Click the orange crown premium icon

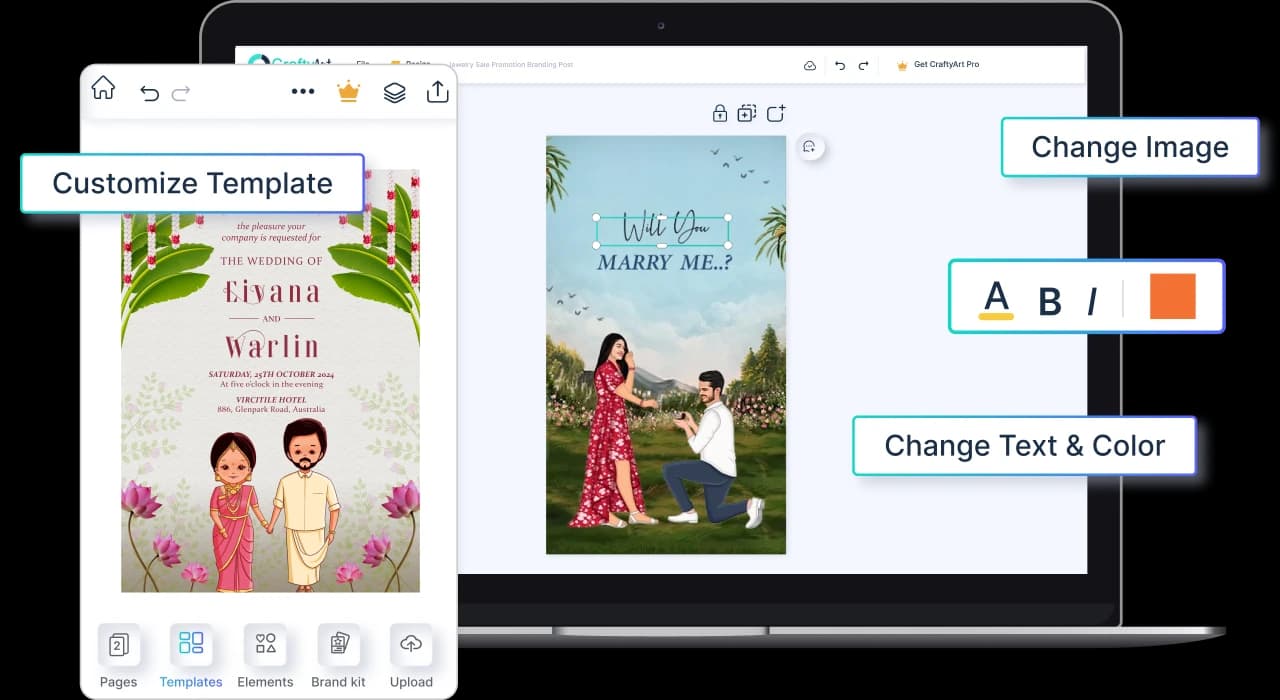click(348, 91)
